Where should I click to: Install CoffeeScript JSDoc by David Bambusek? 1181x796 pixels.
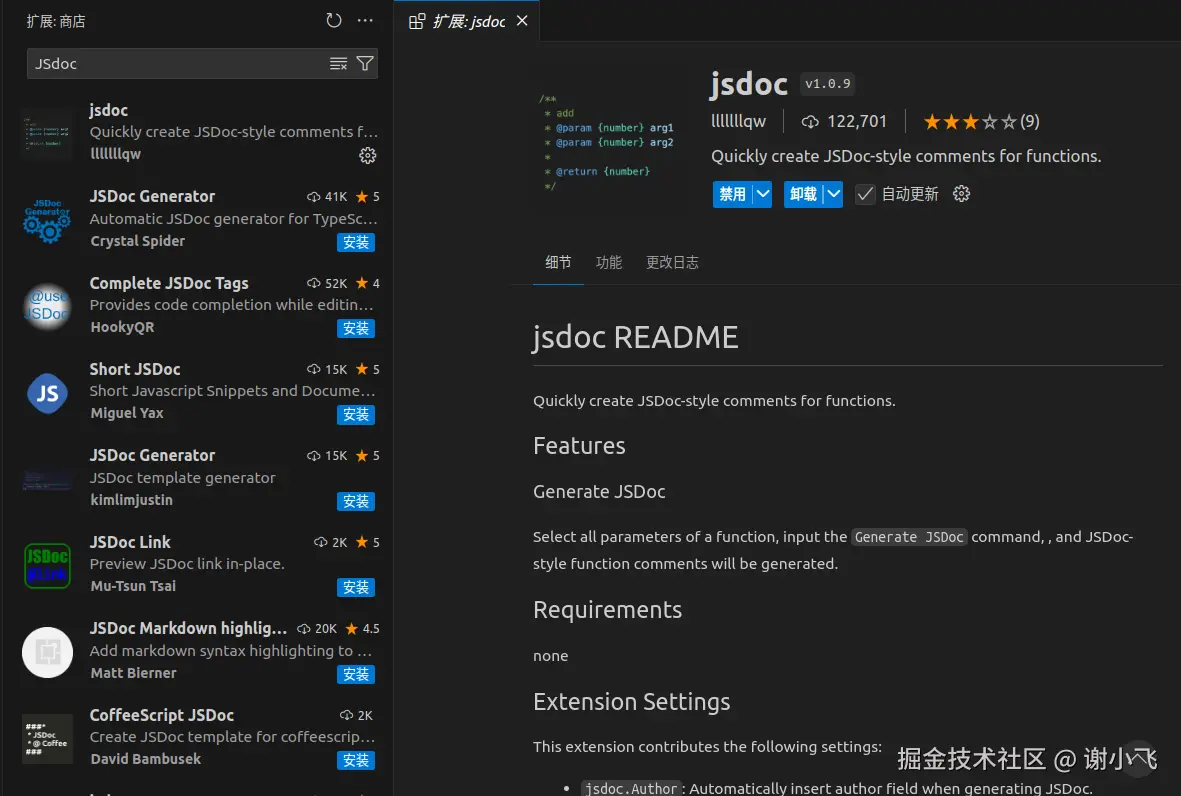356,761
